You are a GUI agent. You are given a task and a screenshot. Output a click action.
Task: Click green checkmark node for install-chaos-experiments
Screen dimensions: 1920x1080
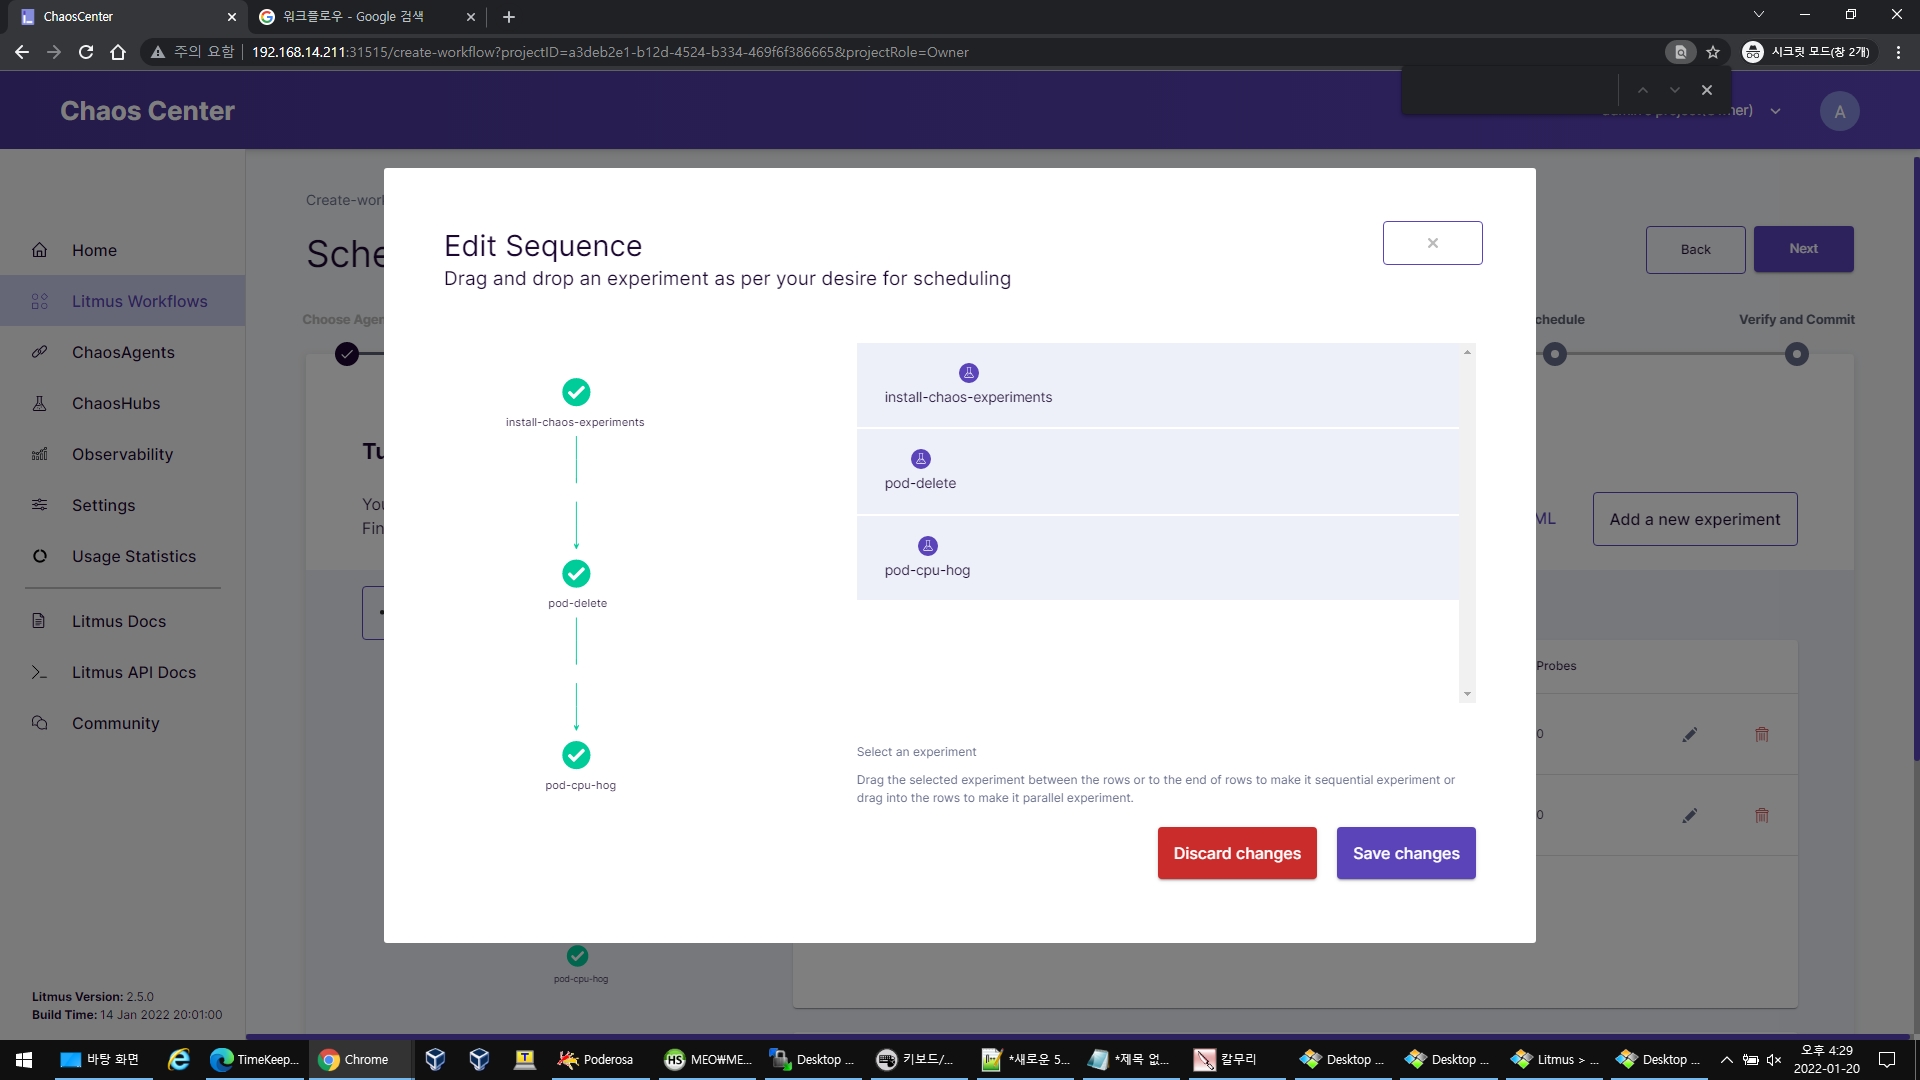click(x=576, y=392)
